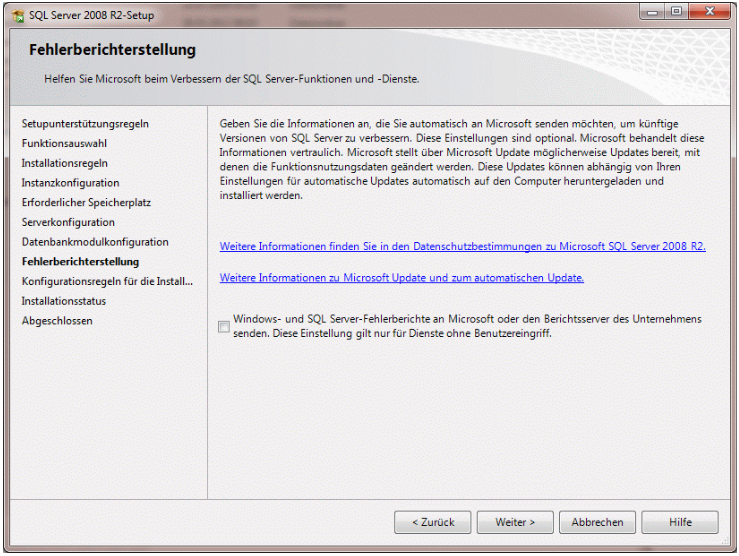
Task: Minimize the SQL Server setup window
Action: [x=652, y=12]
